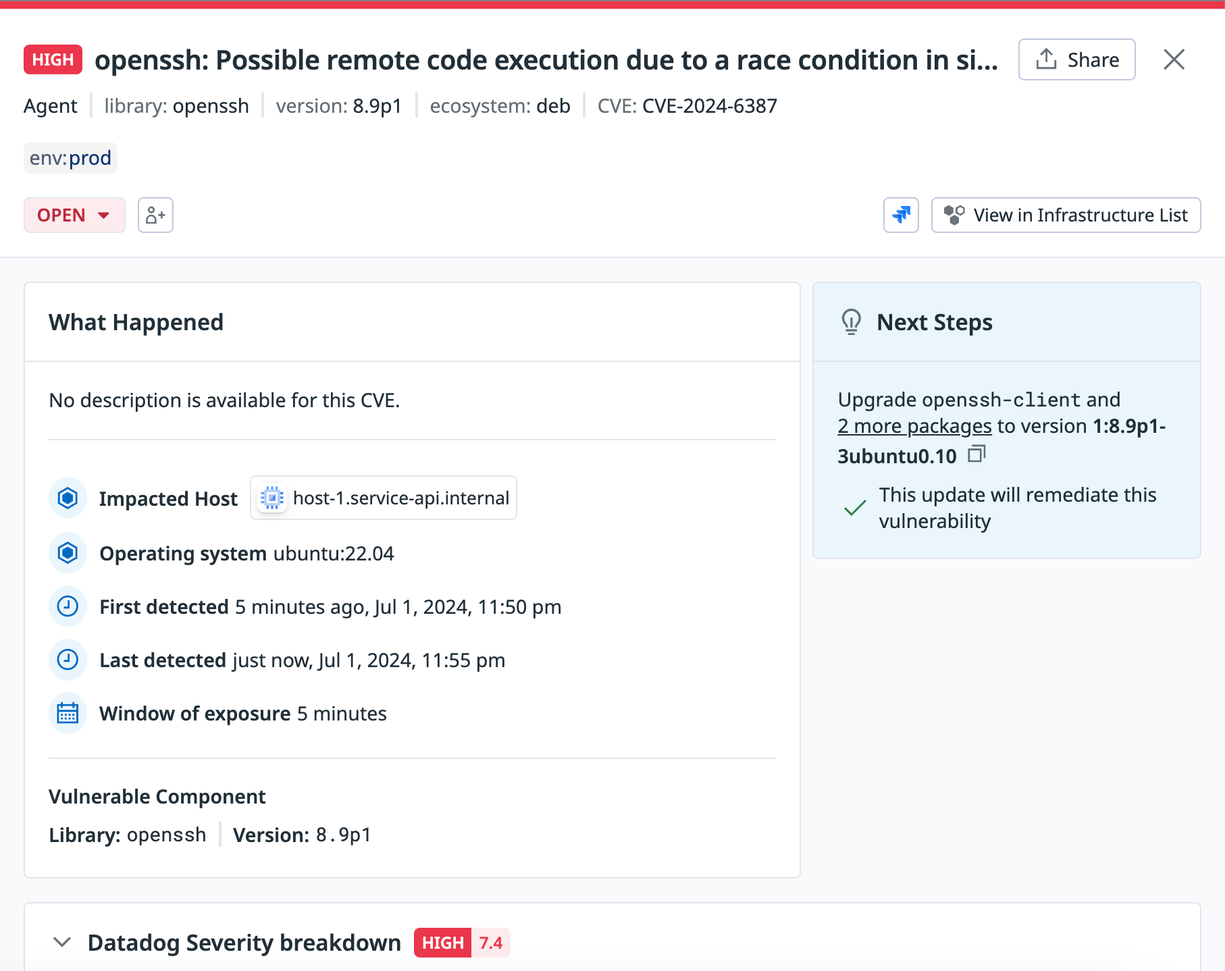Click the Share button
Image resolution: width=1225 pixels, height=971 pixels.
coord(1076,60)
